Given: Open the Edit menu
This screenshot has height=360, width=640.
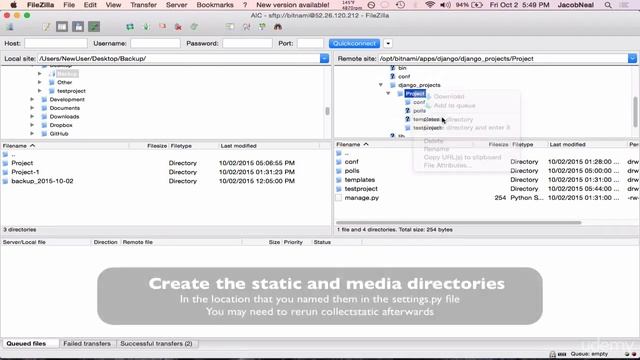Looking at the screenshot, I should (90, 5).
